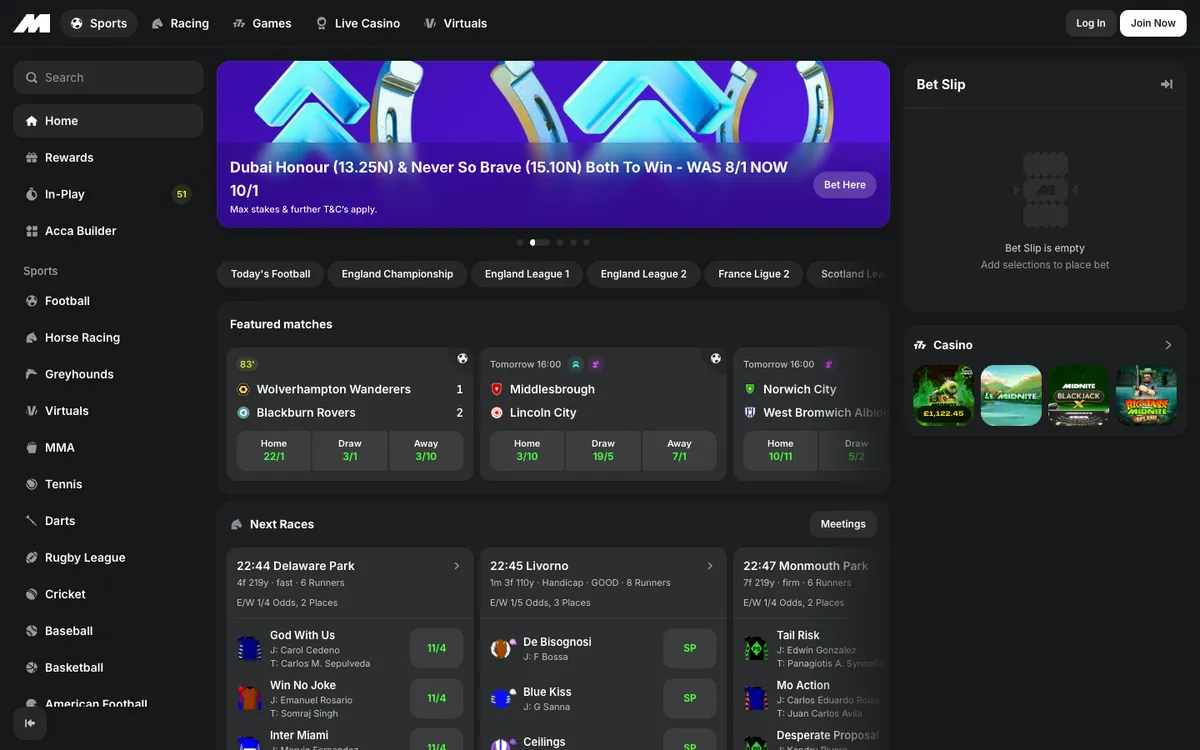
Task: Click the Mo Action runner name
Action: point(803,685)
